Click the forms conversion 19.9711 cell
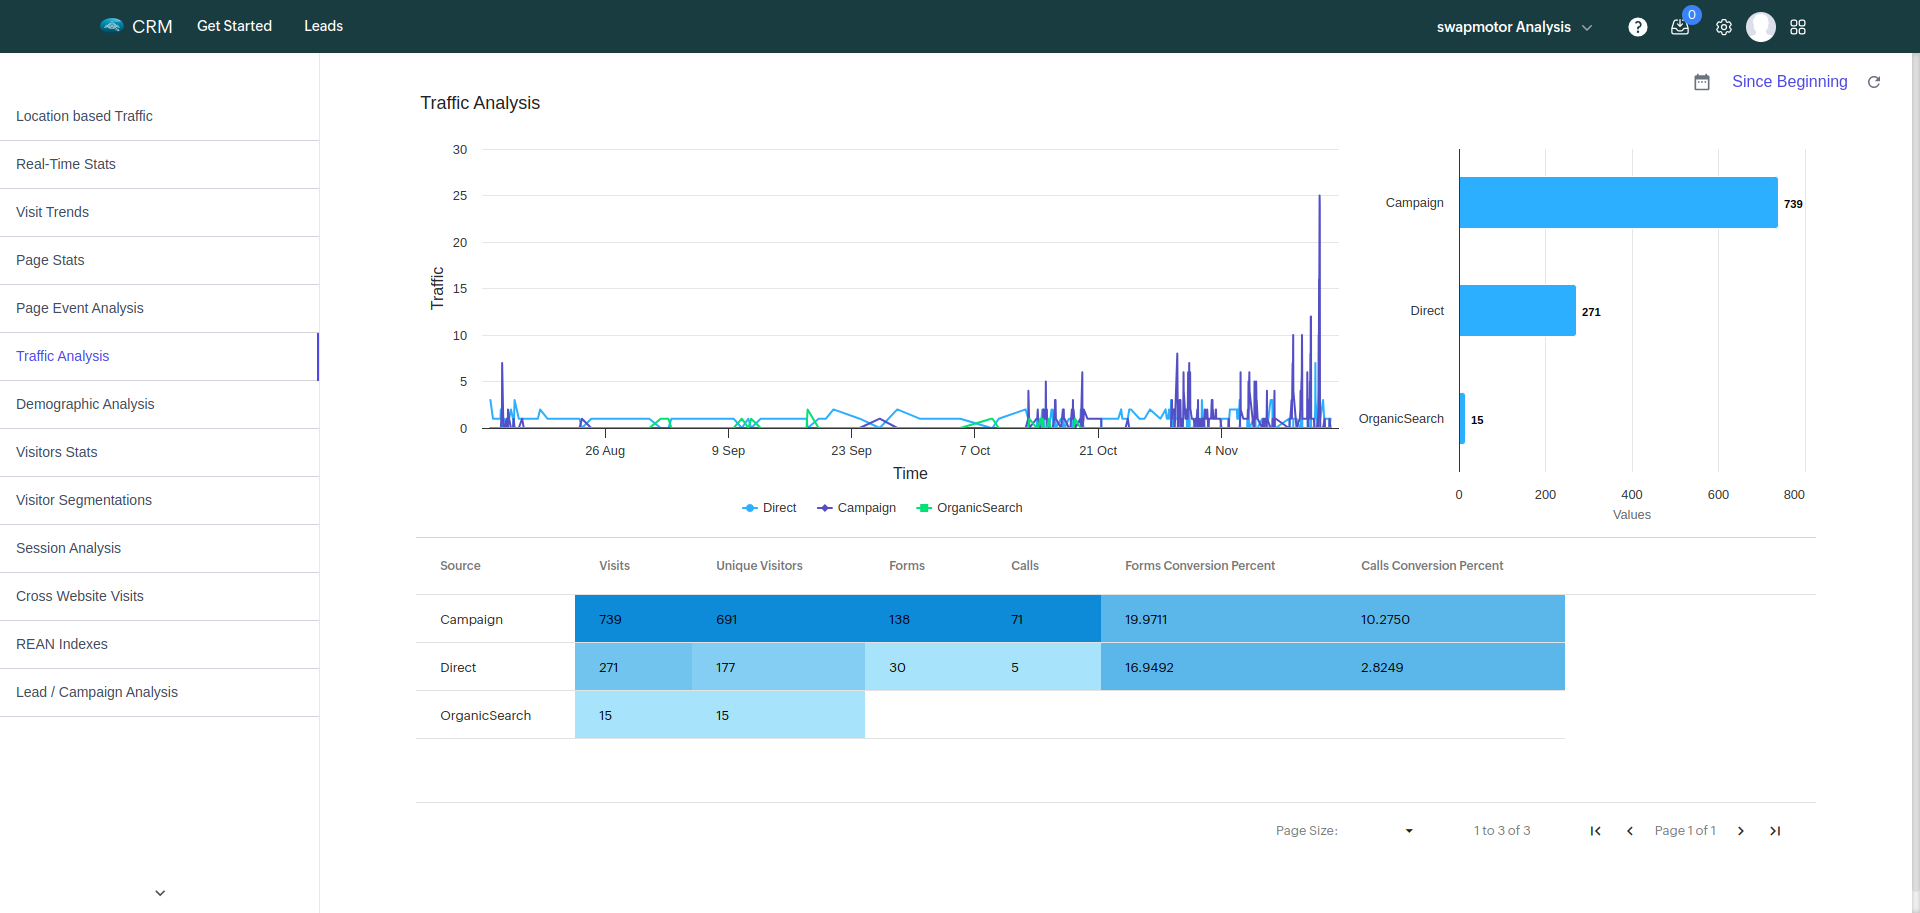 pos(1219,619)
